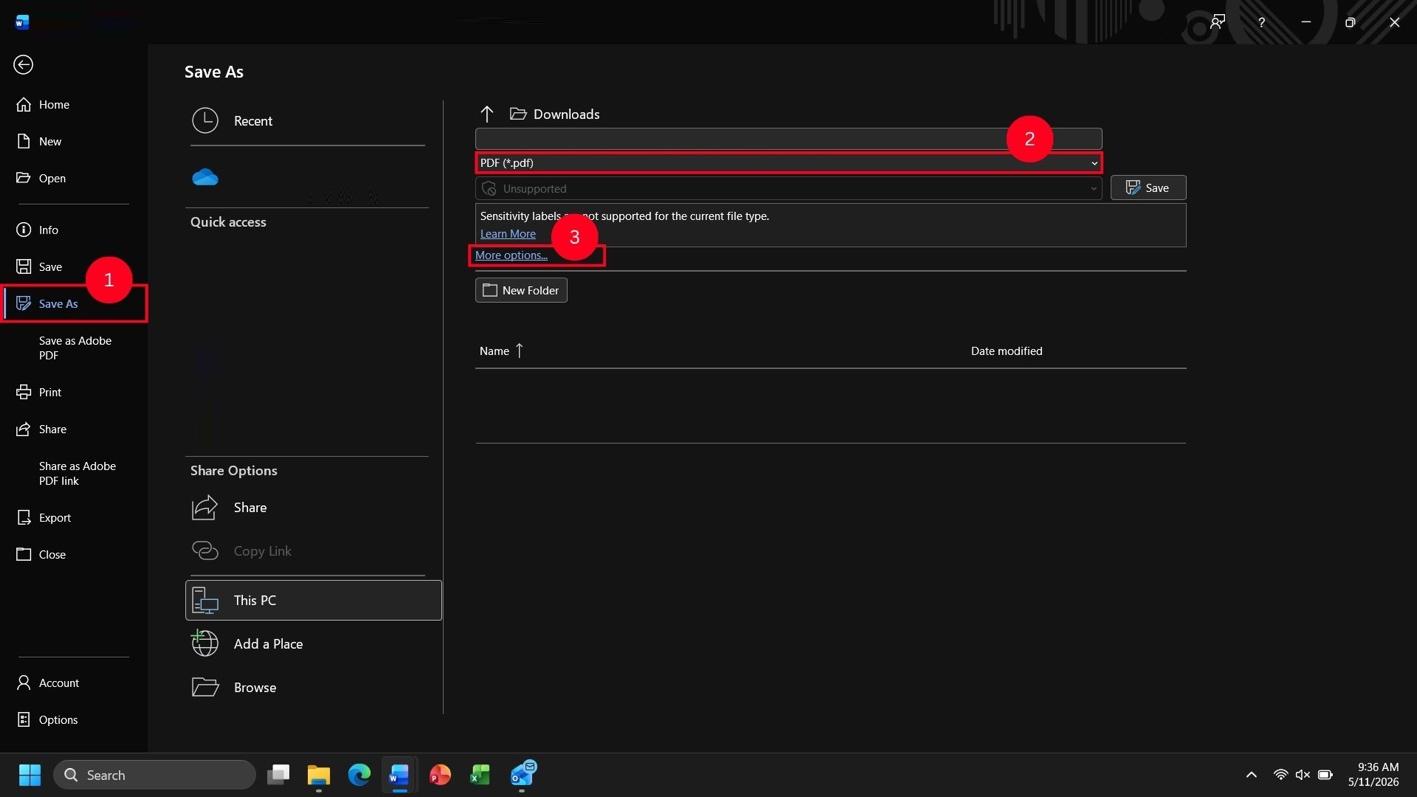Click Share as Adobe PDF link
1417x797 pixels.
coord(77,473)
